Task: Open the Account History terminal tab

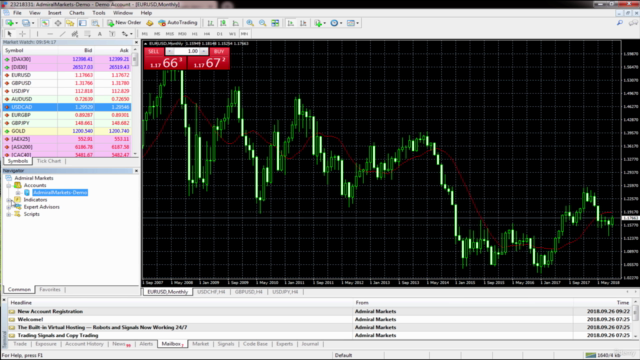Action: point(84,344)
